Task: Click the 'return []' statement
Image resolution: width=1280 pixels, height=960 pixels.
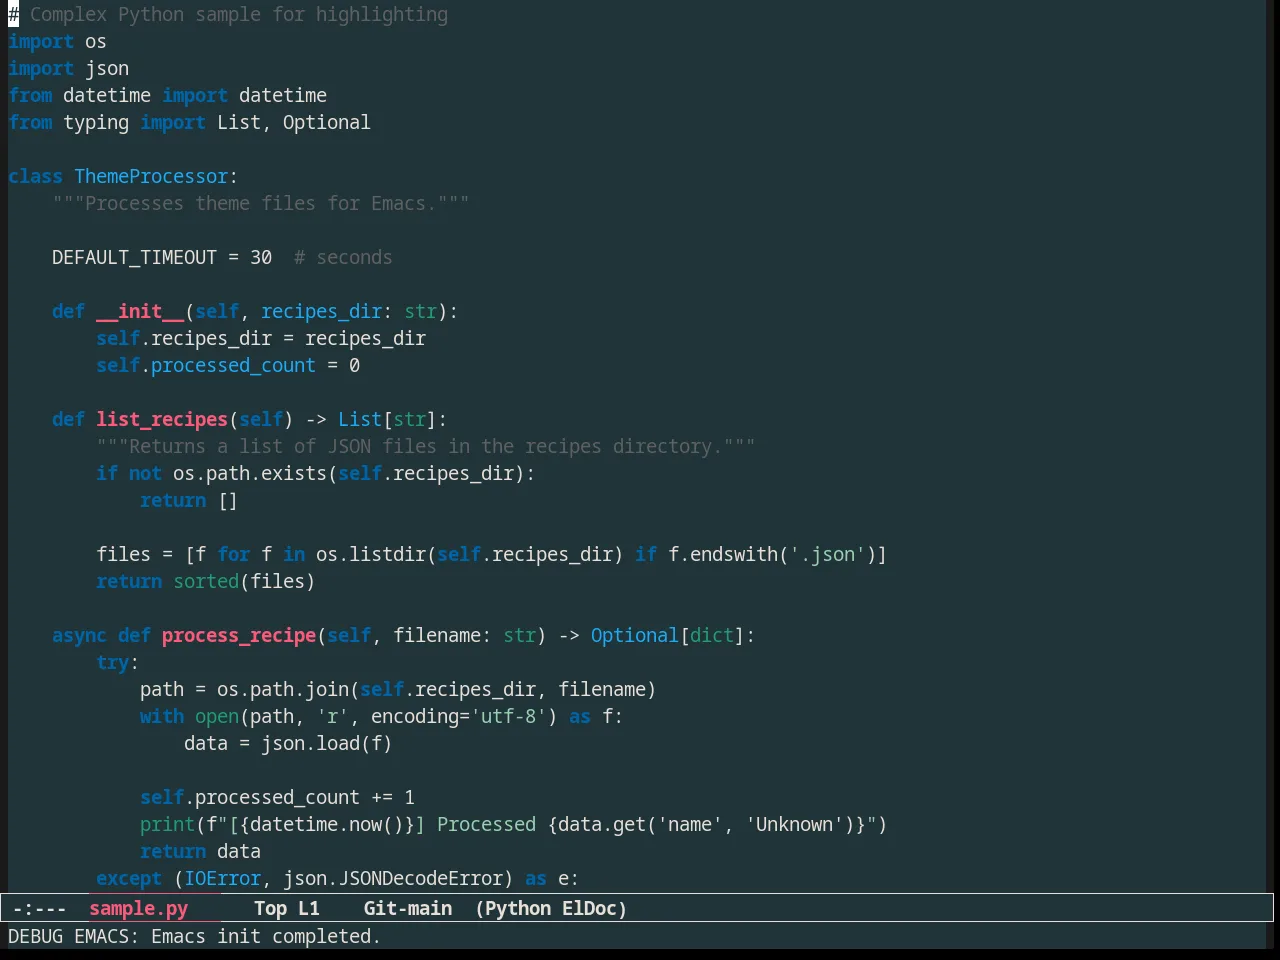Action: coord(189,500)
